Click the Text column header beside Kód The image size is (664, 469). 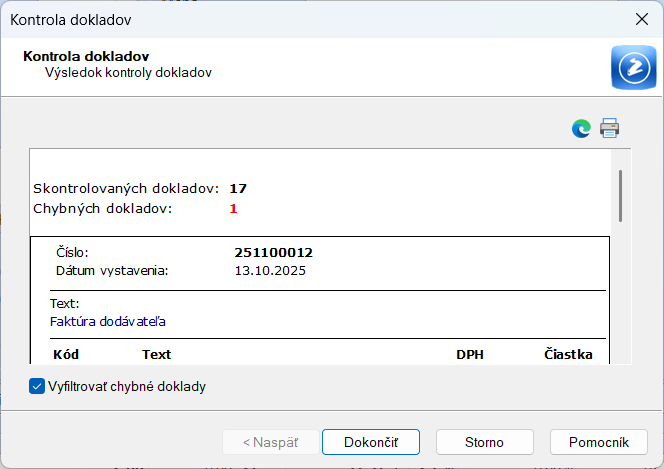point(157,354)
